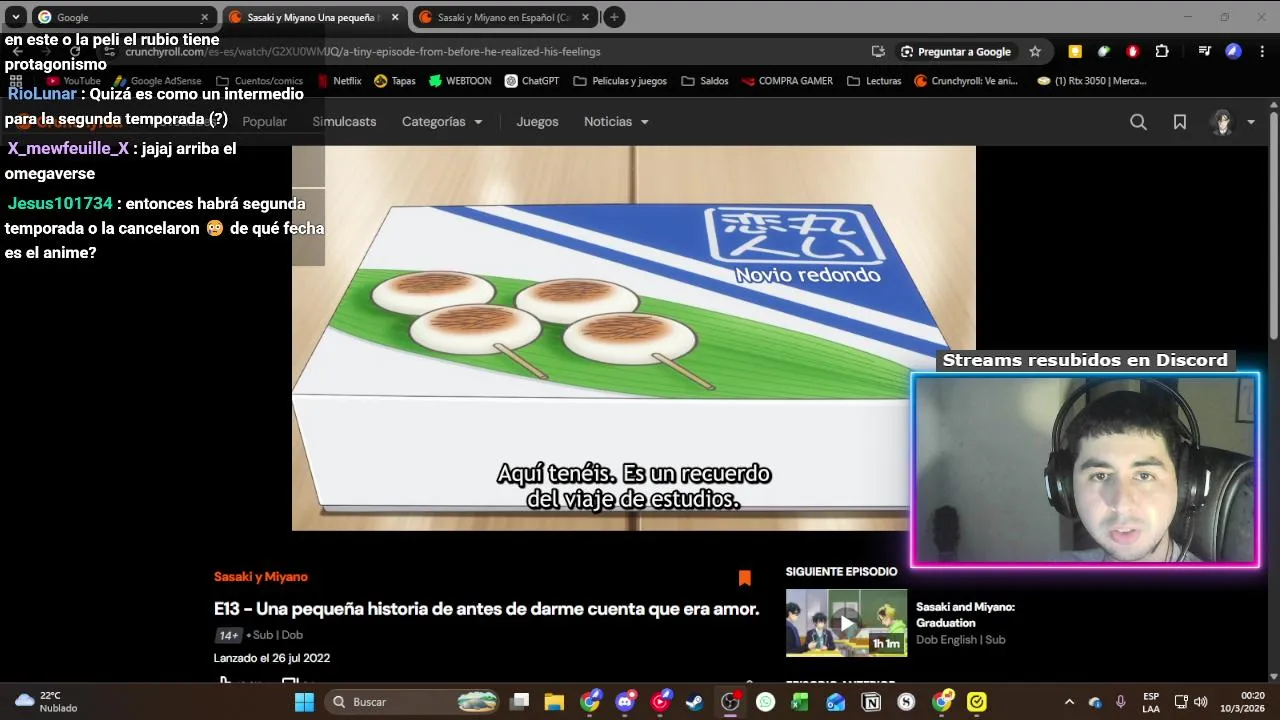The image size is (1280, 720).
Task: Open the Extensions puzzle icon
Action: pyautogui.click(x=1162, y=52)
